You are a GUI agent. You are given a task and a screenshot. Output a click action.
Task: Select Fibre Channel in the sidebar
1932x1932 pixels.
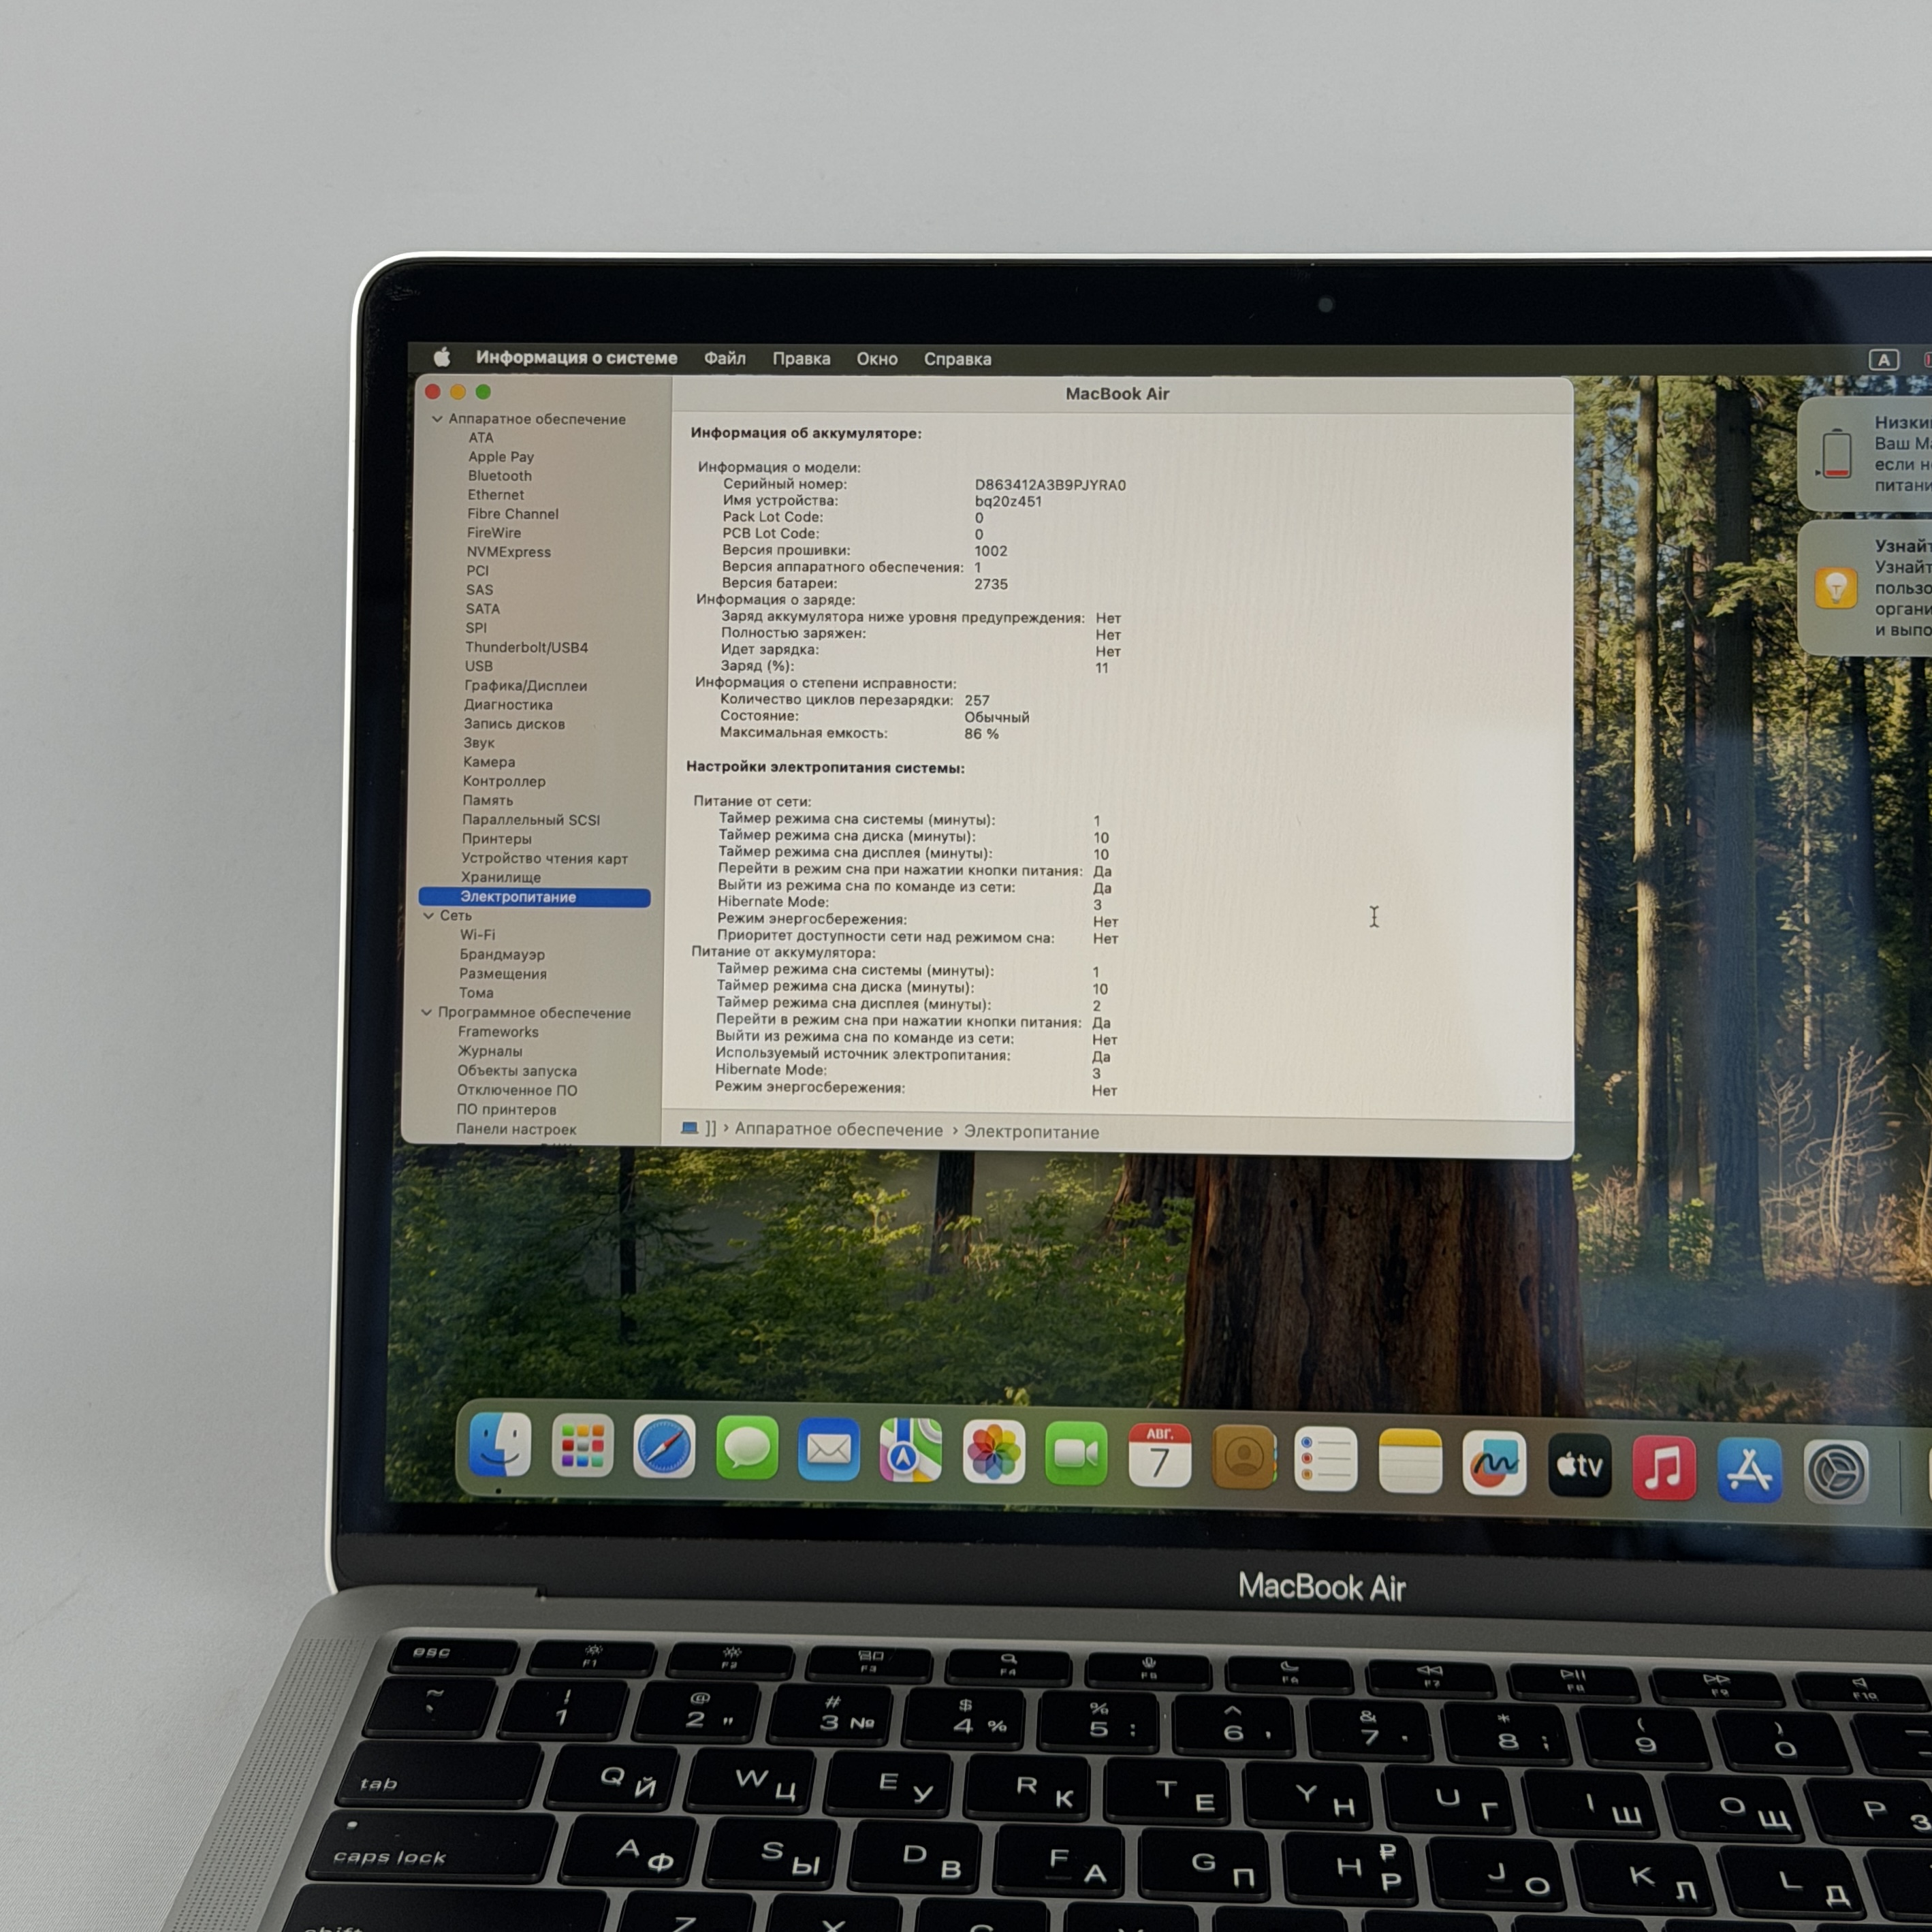point(513,514)
